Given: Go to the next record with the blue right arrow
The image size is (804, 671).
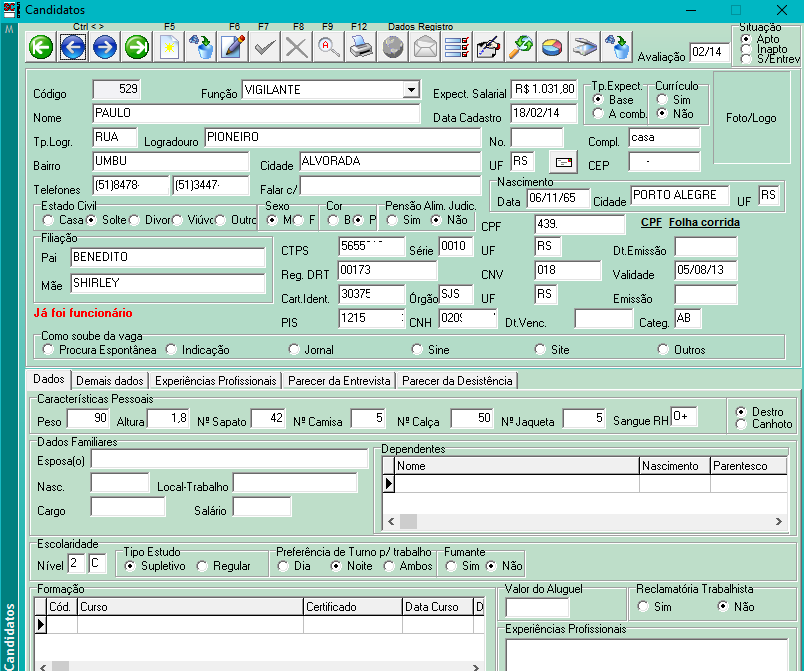Looking at the screenshot, I should pyautogui.click(x=105, y=48).
